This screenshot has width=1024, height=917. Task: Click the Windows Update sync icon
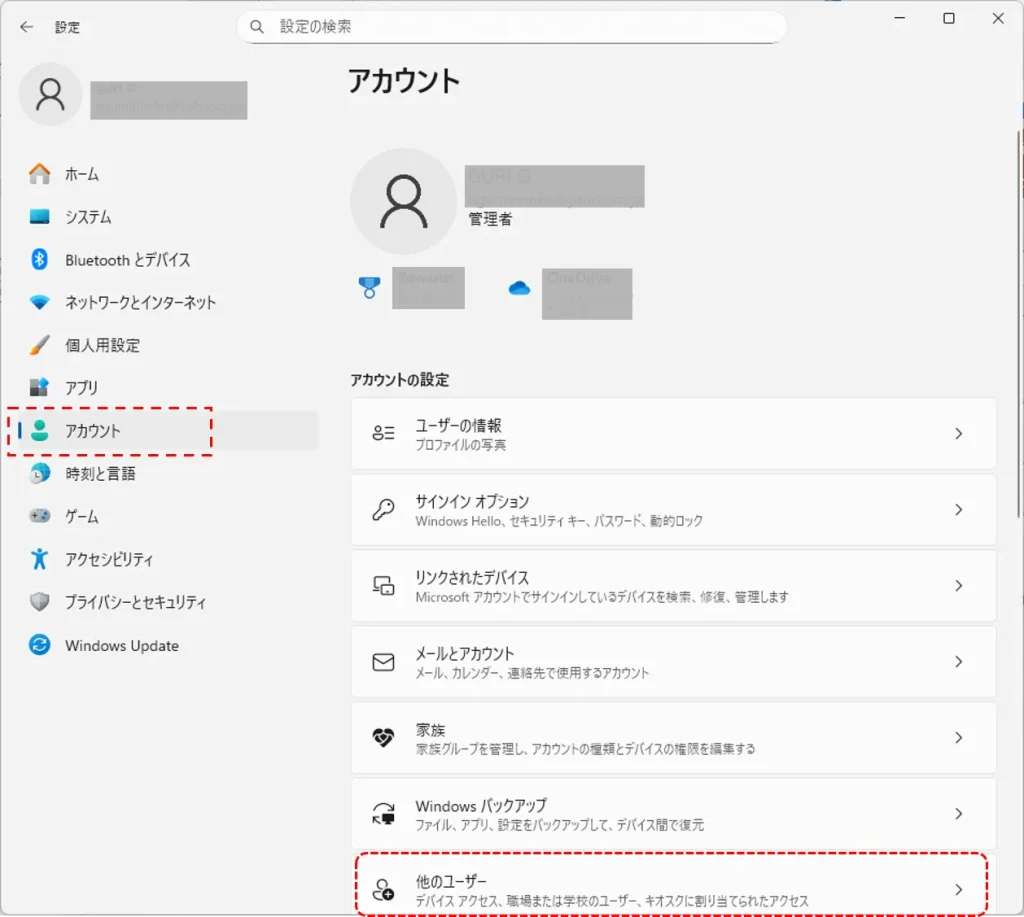[x=40, y=645]
